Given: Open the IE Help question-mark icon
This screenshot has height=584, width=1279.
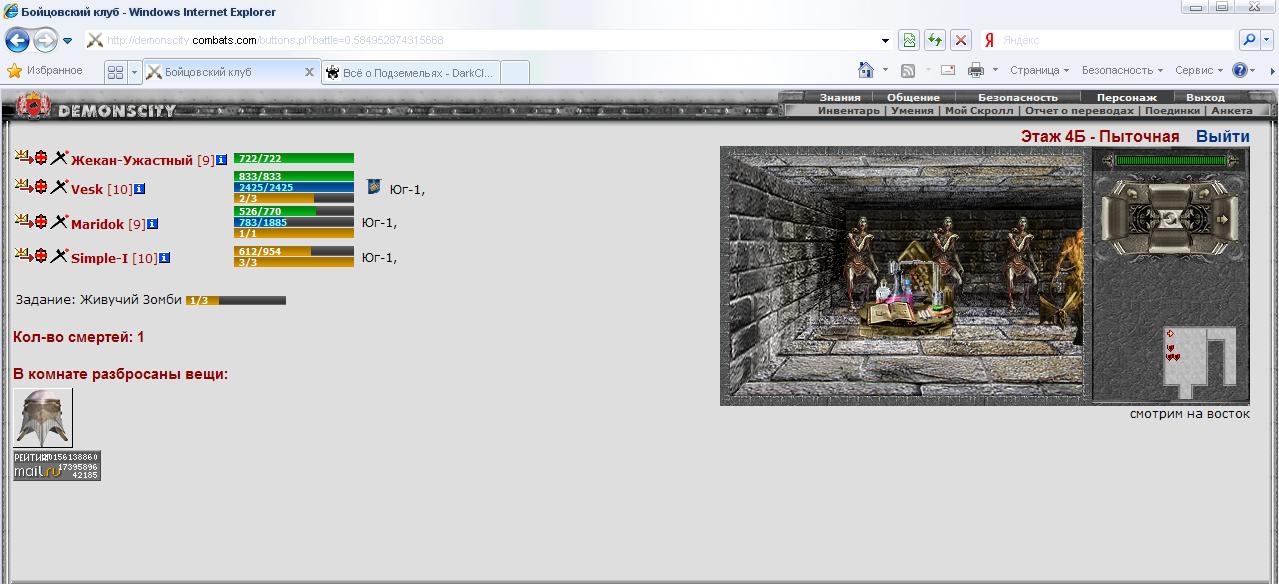Looking at the screenshot, I should 1240,70.
